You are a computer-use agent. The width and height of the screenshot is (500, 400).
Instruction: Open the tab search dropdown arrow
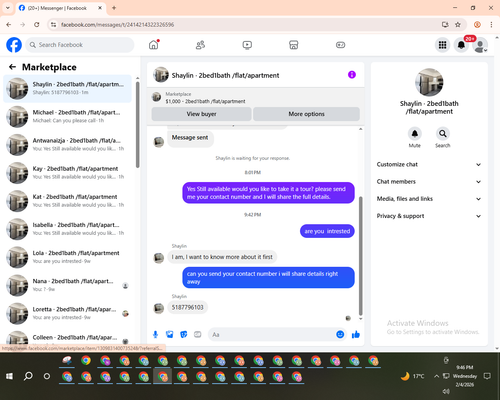coord(8,8)
